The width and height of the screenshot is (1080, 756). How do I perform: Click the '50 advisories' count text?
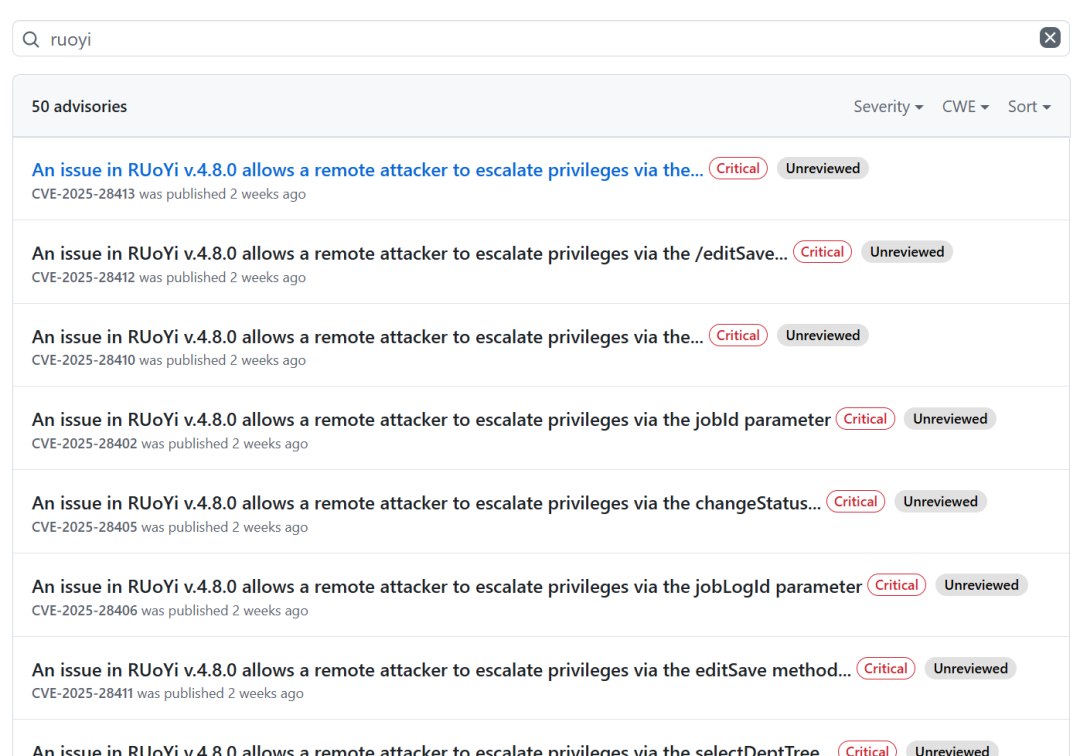(79, 107)
